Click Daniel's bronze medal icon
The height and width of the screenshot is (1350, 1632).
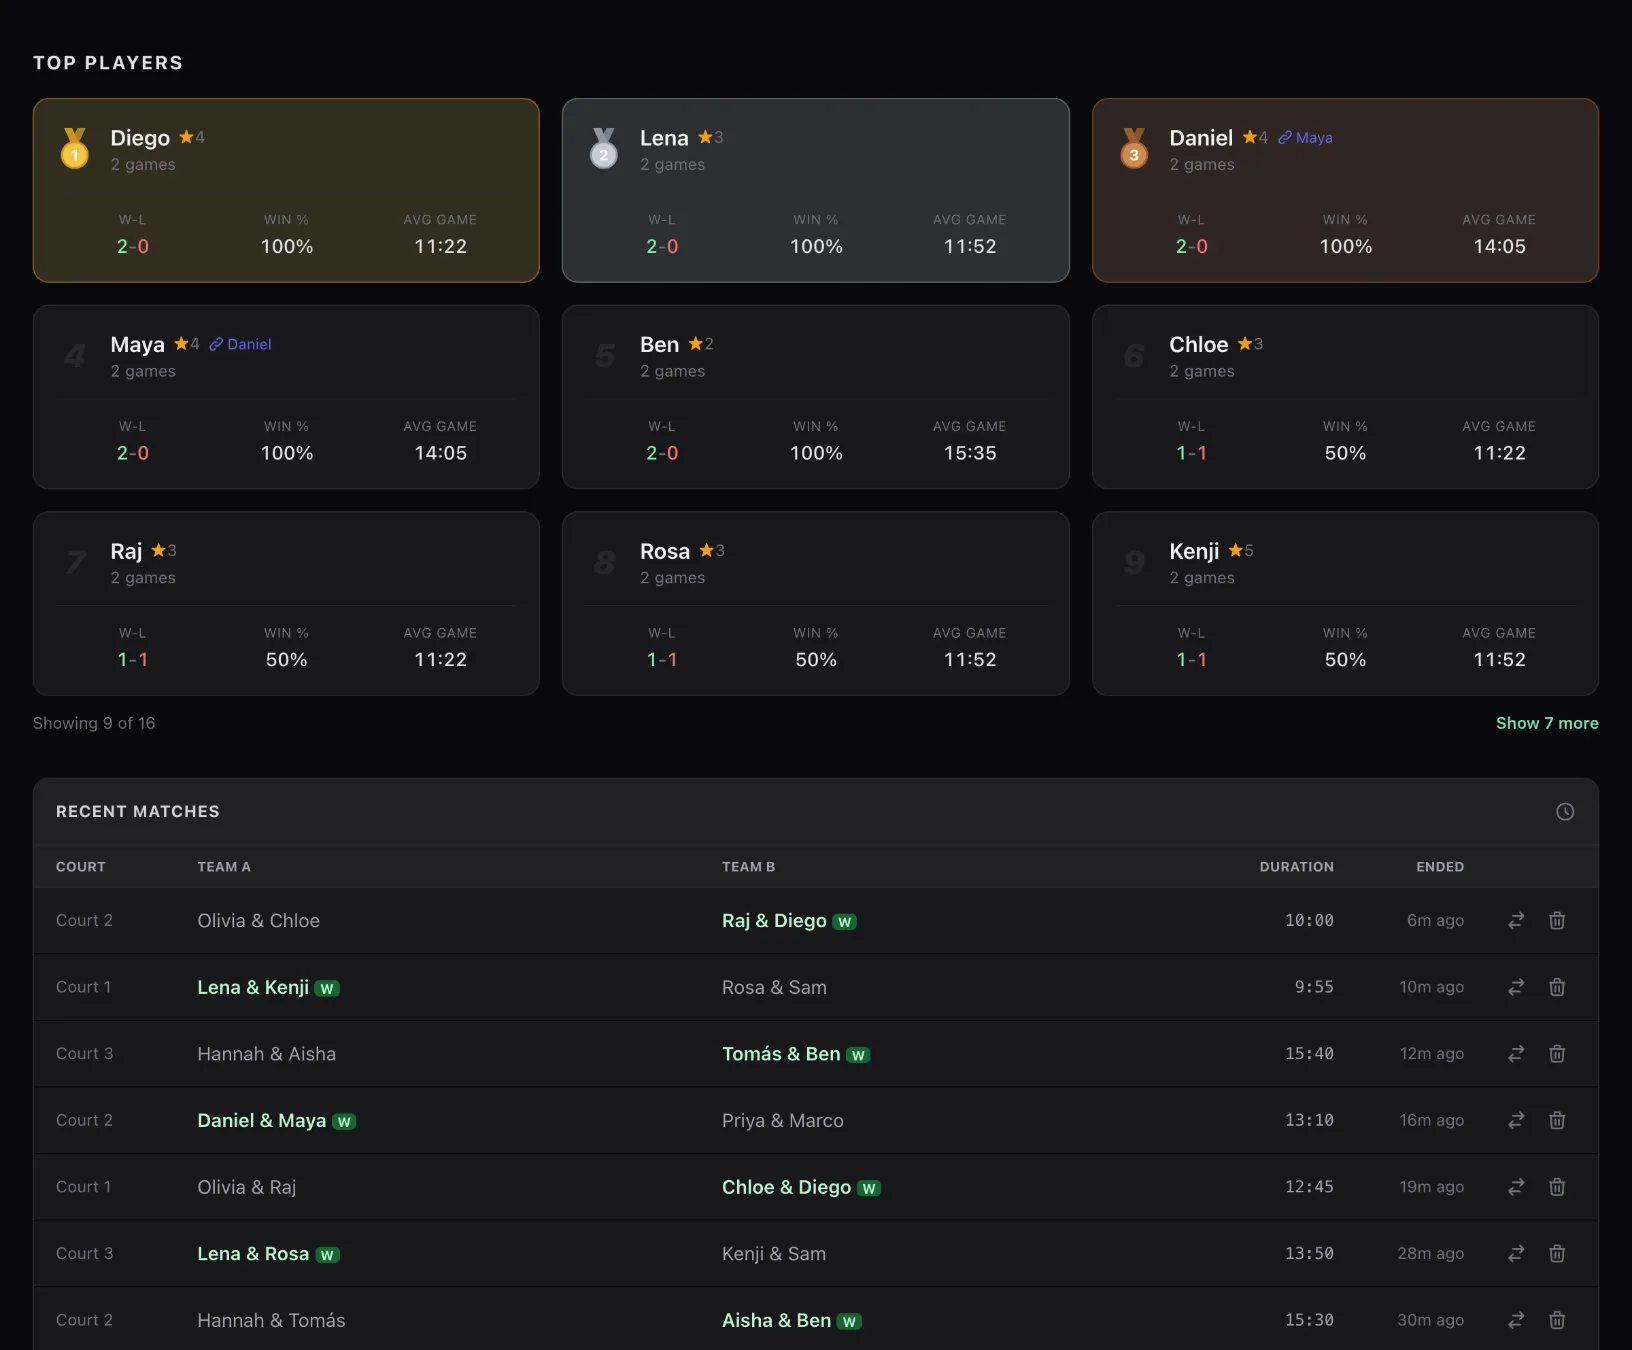tap(1134, 148)
